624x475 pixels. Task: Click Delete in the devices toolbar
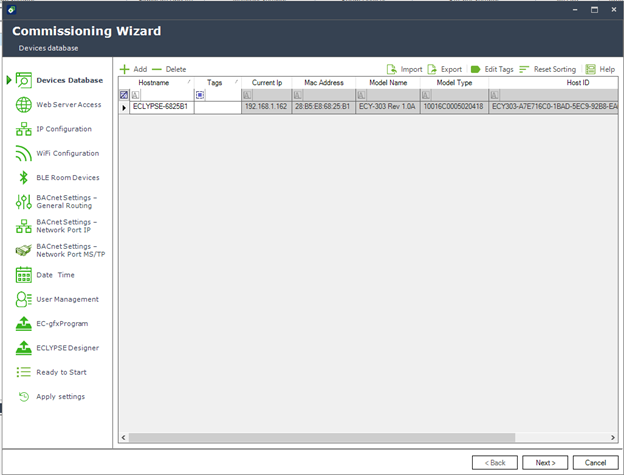[x=169, y=69]
